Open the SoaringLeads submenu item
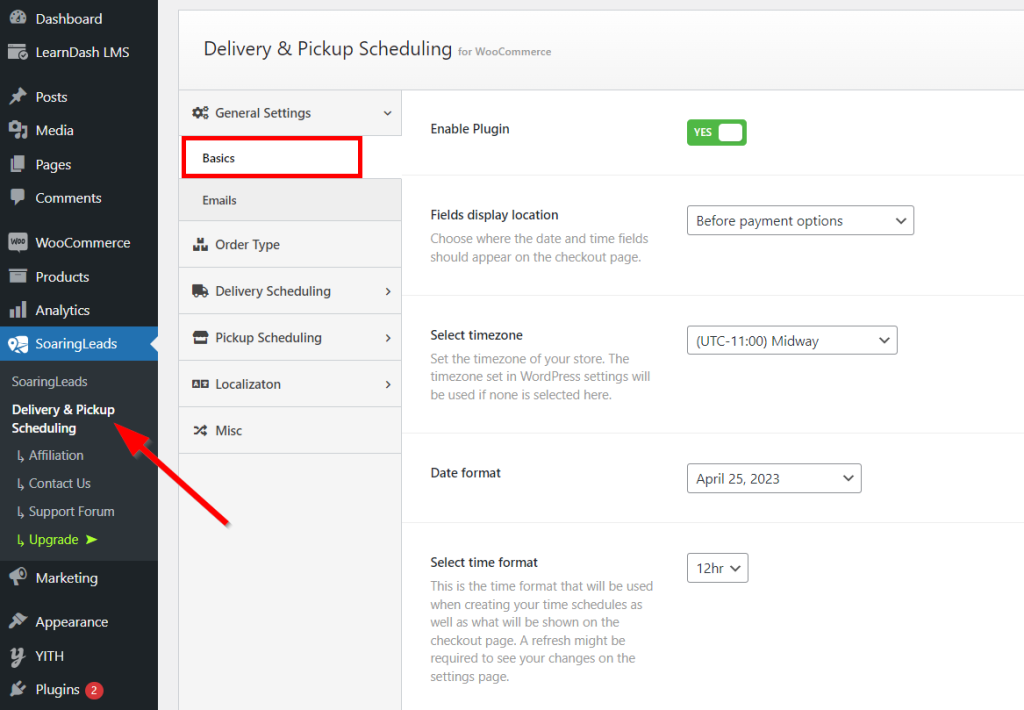This screenshot has width=1024, height=710. (50, 381)
